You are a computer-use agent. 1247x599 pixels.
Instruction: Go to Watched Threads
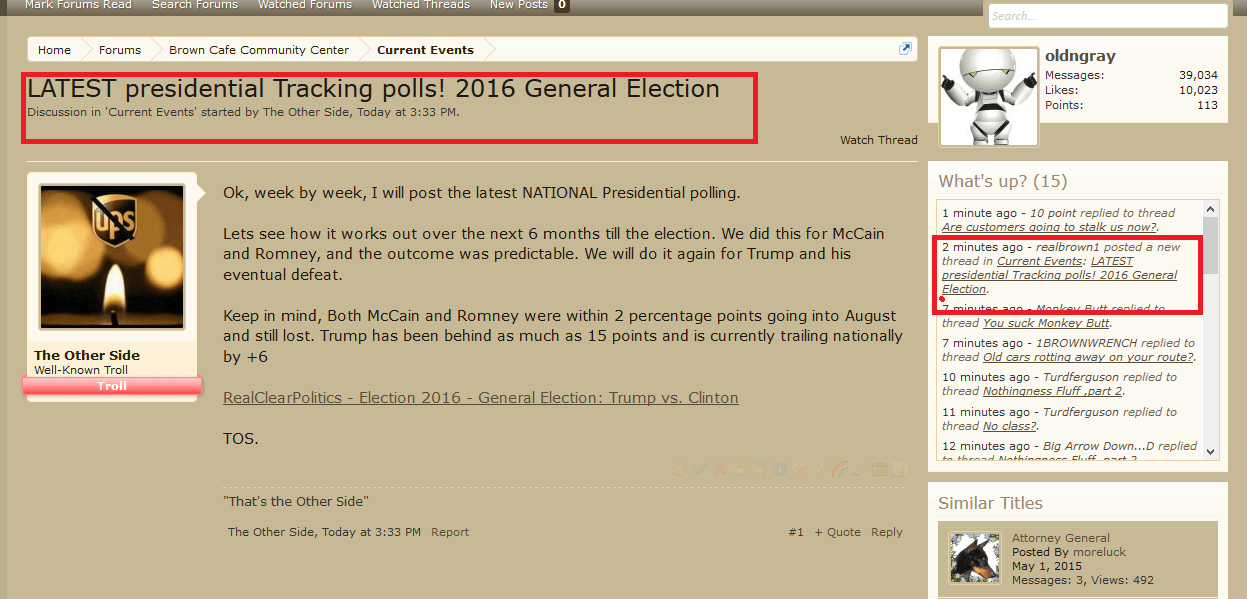pos(421,5)
